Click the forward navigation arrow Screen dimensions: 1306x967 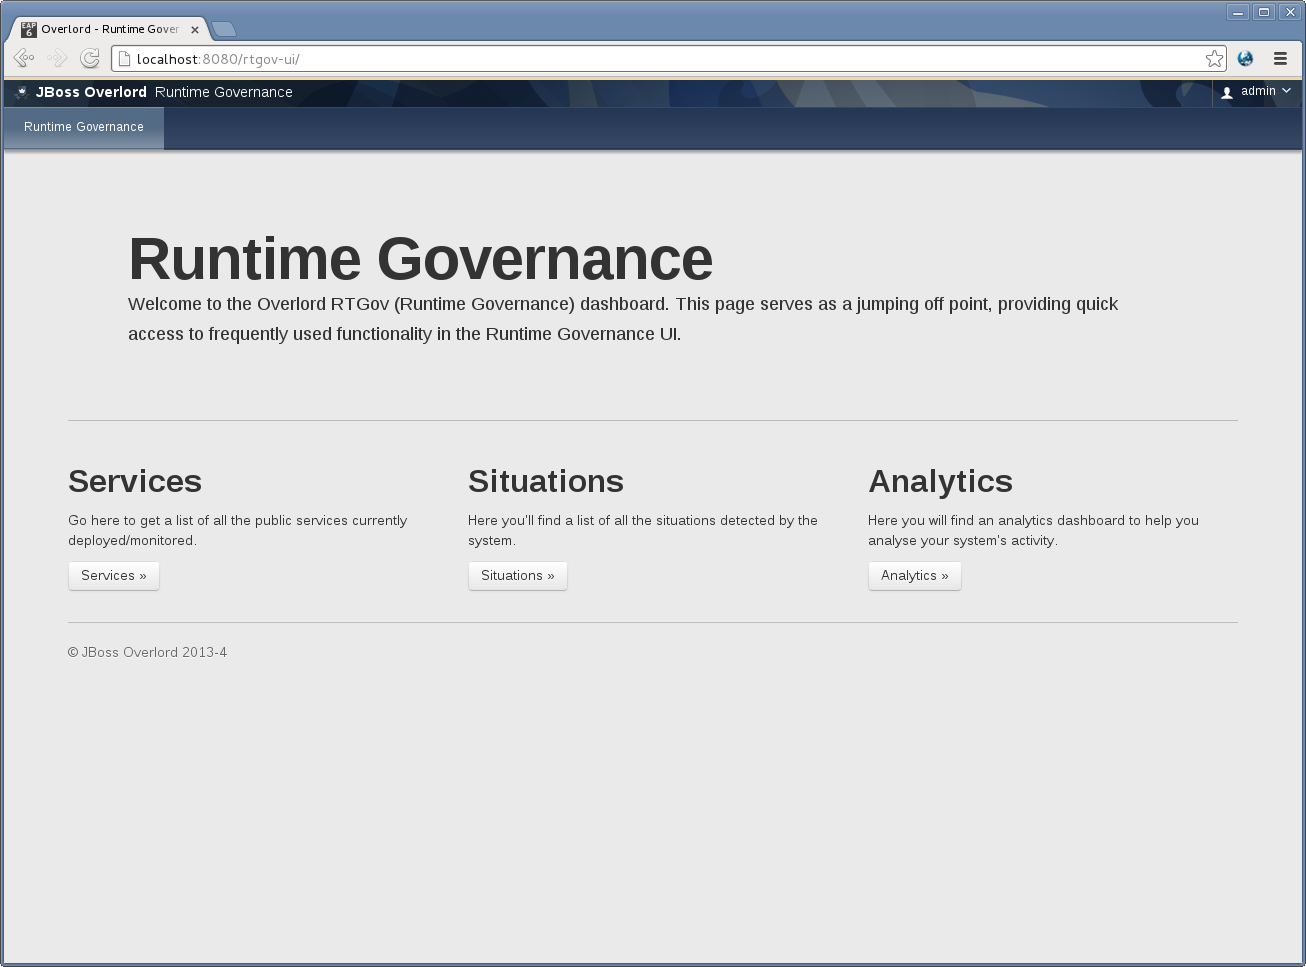coord(57,58)
